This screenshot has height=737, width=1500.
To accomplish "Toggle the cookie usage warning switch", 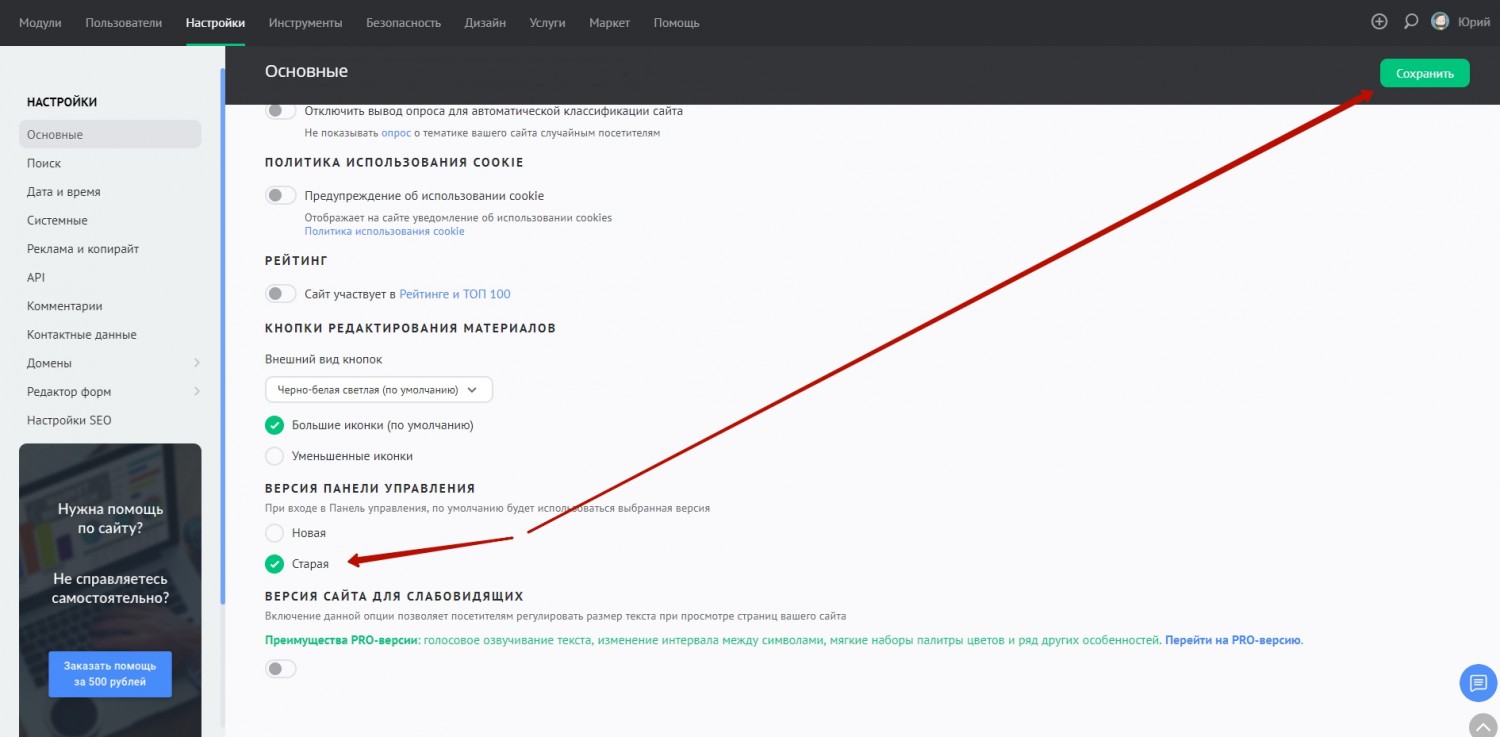I will click(x=280, y=196).
